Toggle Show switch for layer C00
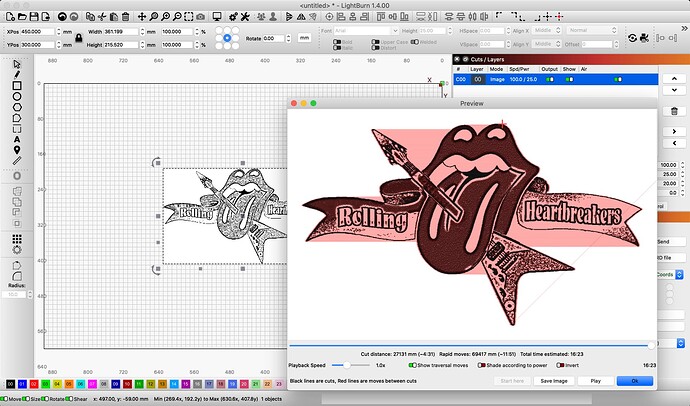This screenshot has height=406, width=690. (569, 80)
